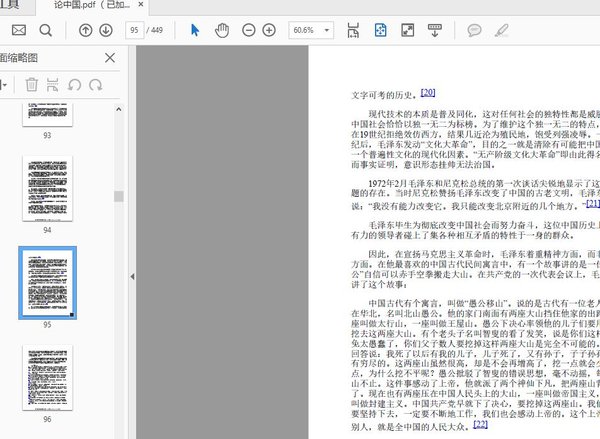Open footnote link [22]
Image resolution: width=600 pixels, height=439 pixels.
pos(481,425)
